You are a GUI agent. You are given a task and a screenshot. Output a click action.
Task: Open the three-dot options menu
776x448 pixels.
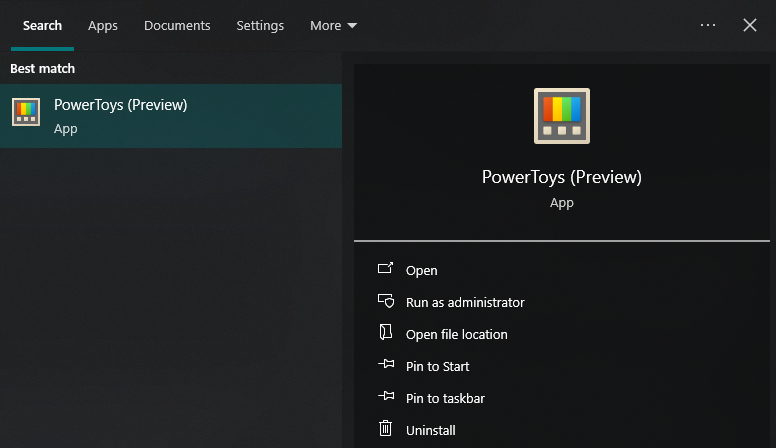click(708, 25)
